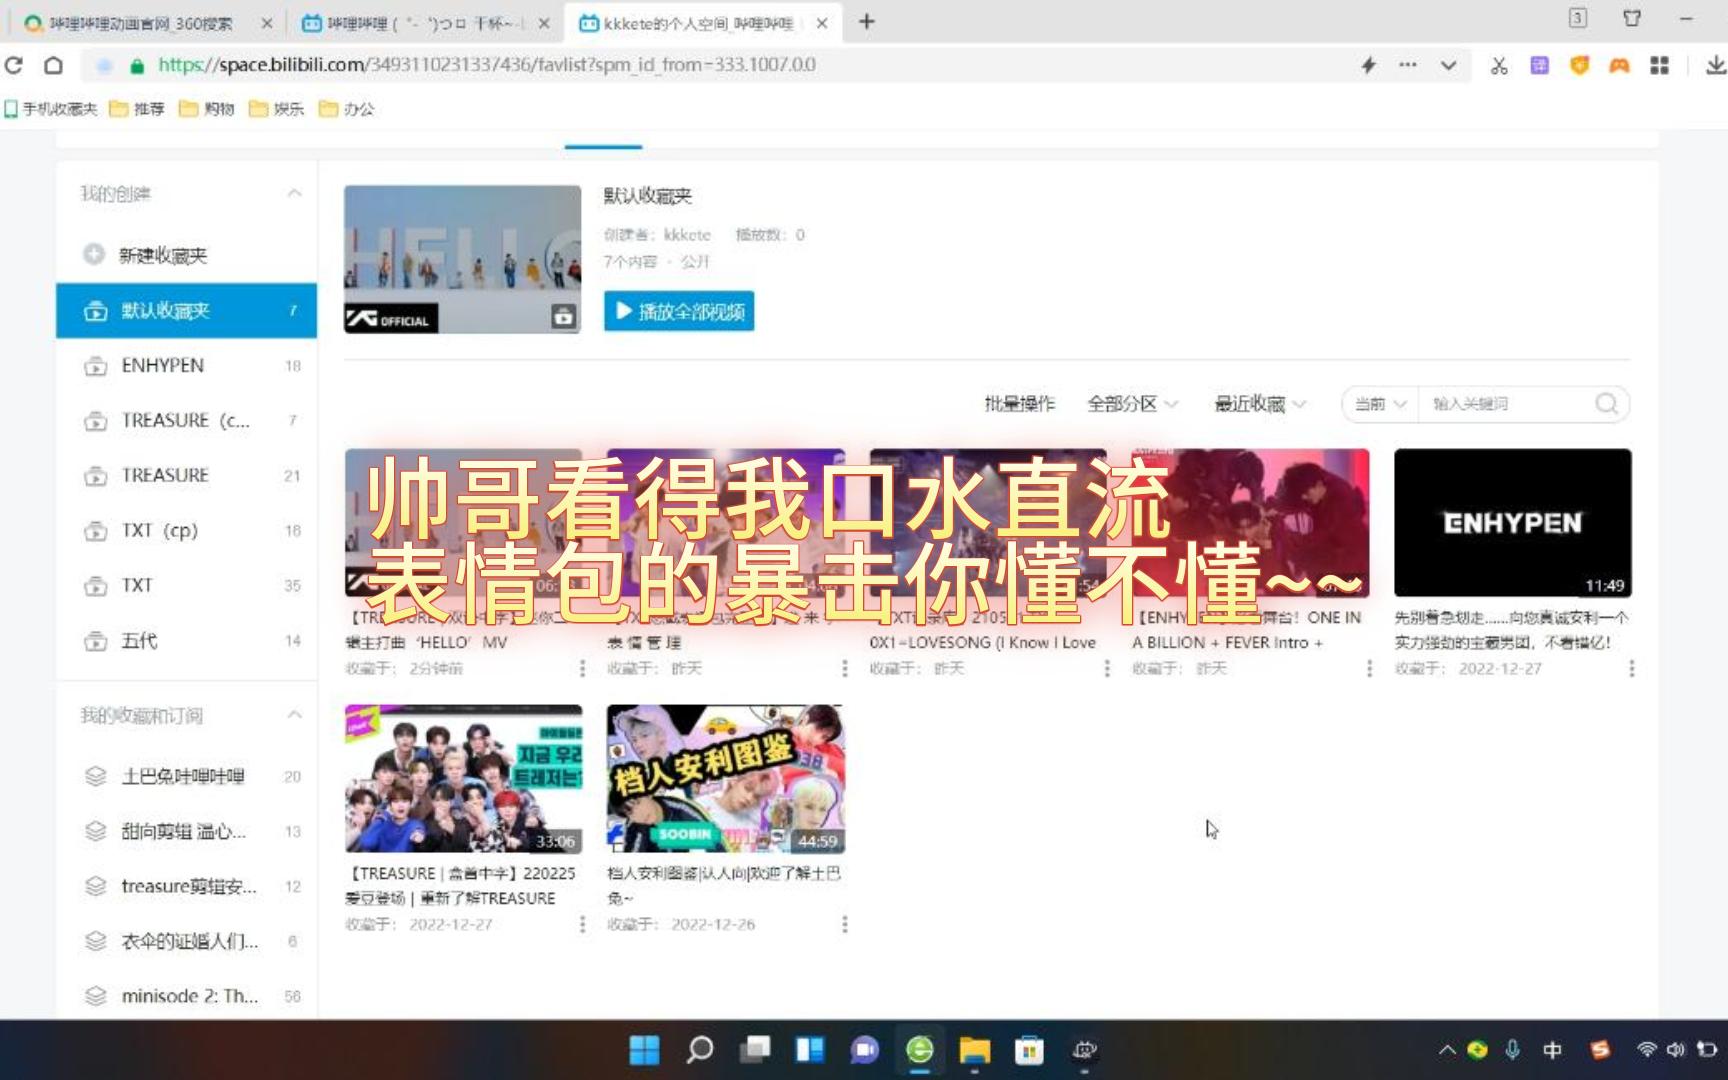Open Task View on the taskbar

[755, 1050]
